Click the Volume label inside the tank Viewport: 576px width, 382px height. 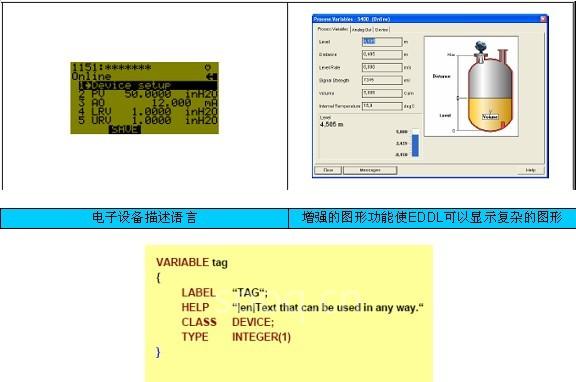click(490, 117)
